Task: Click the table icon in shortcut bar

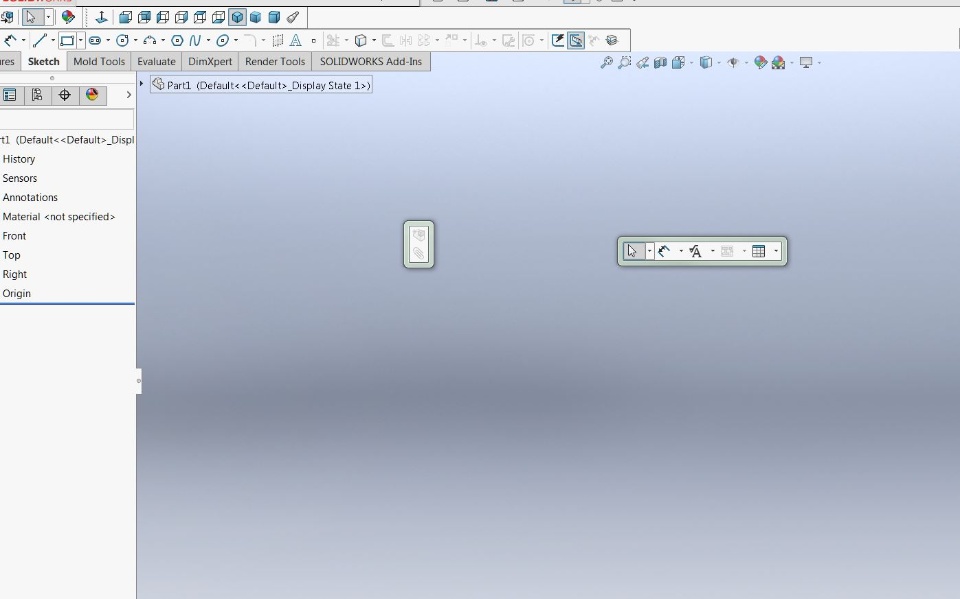Action: point(758,251)
